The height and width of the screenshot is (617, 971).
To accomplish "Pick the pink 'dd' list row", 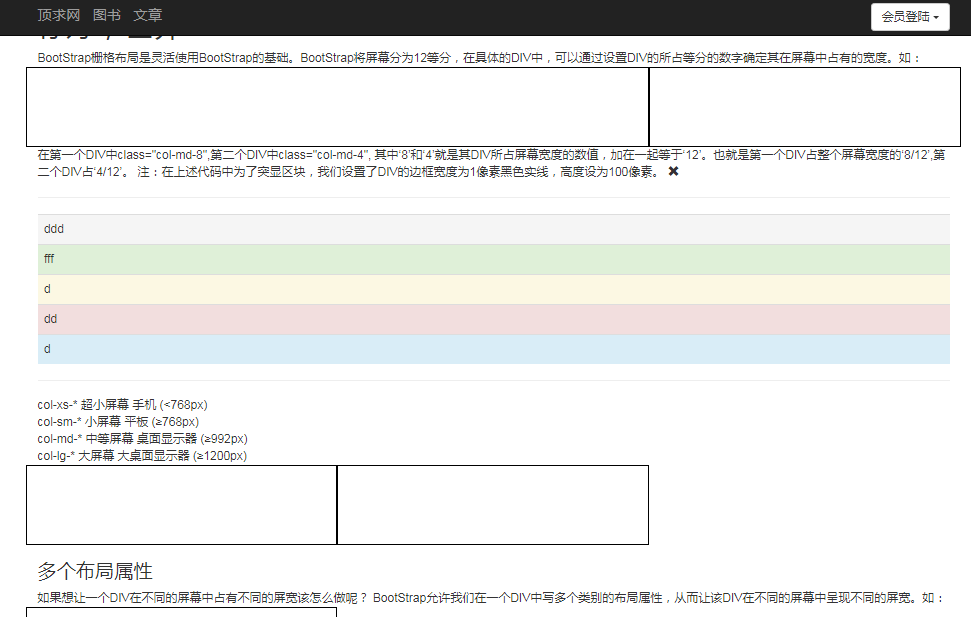I will pyautogui.click(x=493, y=319).
